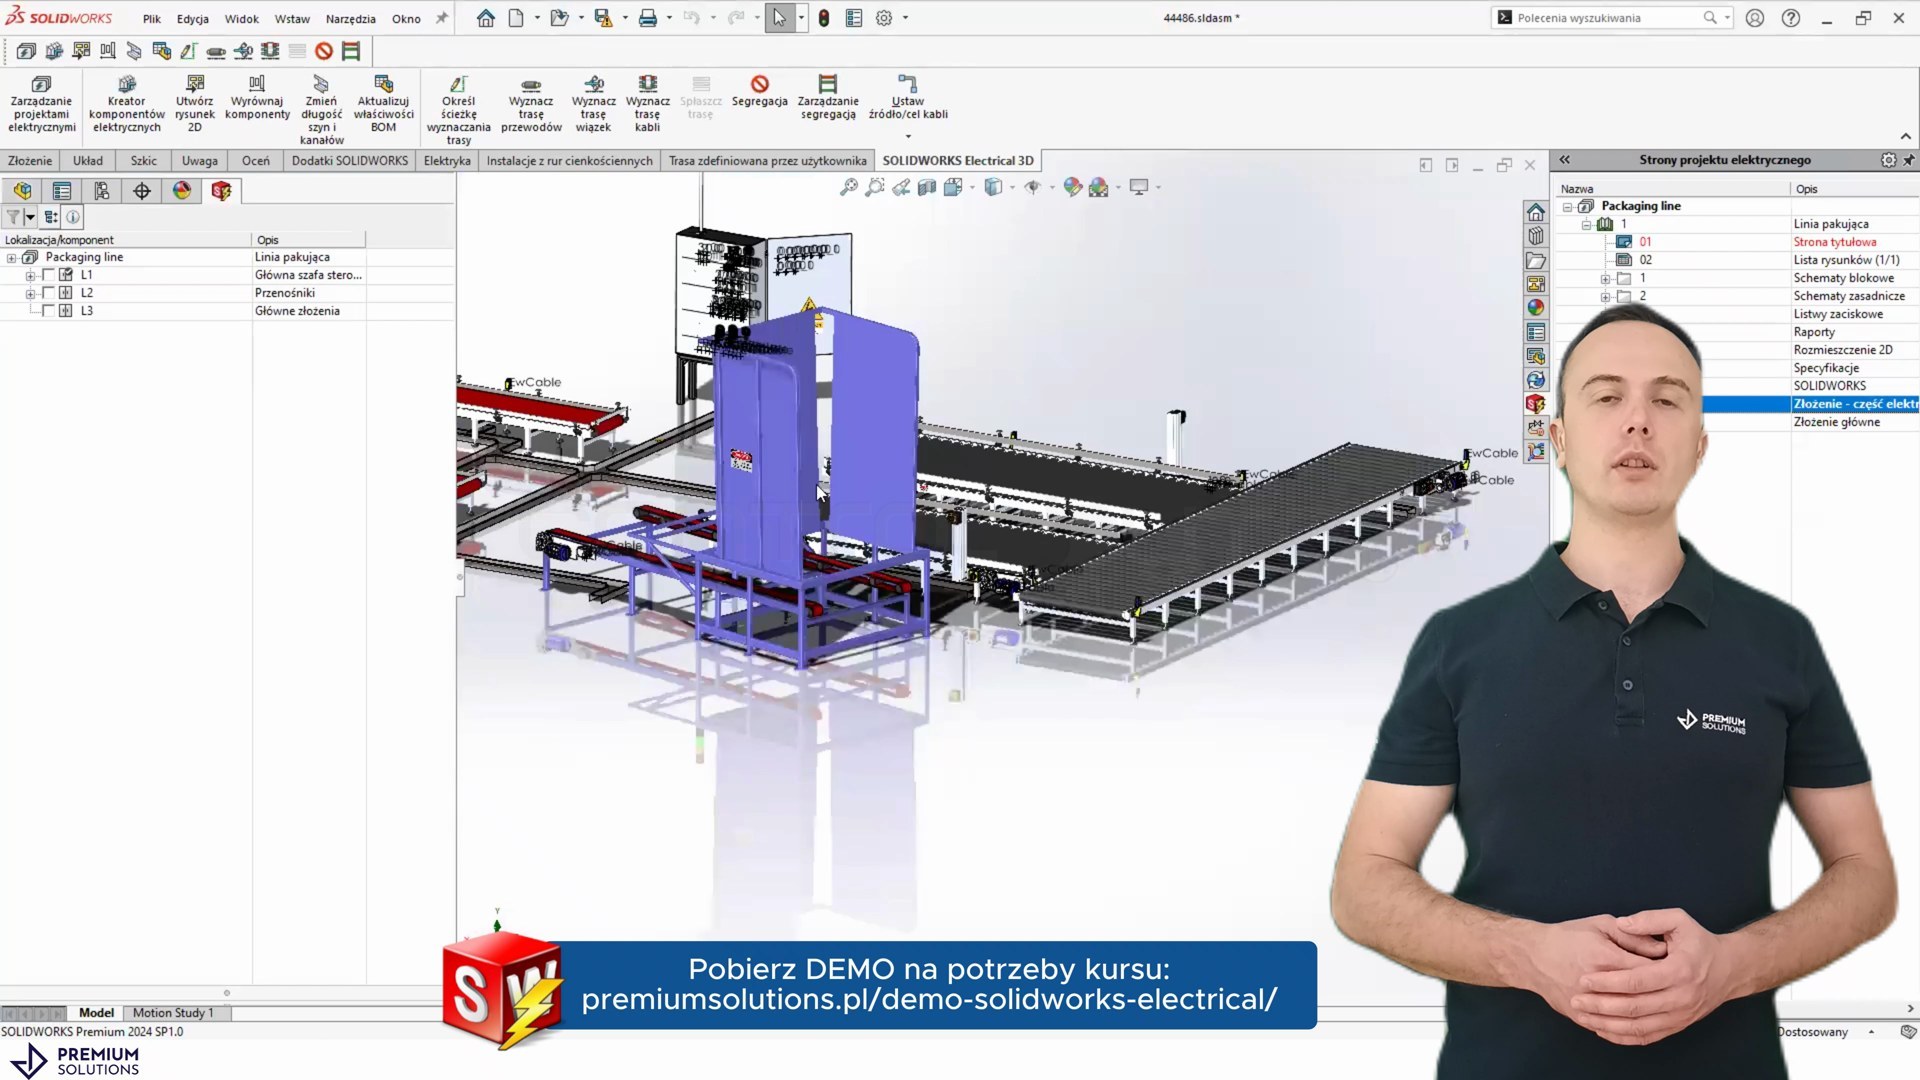
Task: Toggle checkbox for location L1
Action: 48,275
